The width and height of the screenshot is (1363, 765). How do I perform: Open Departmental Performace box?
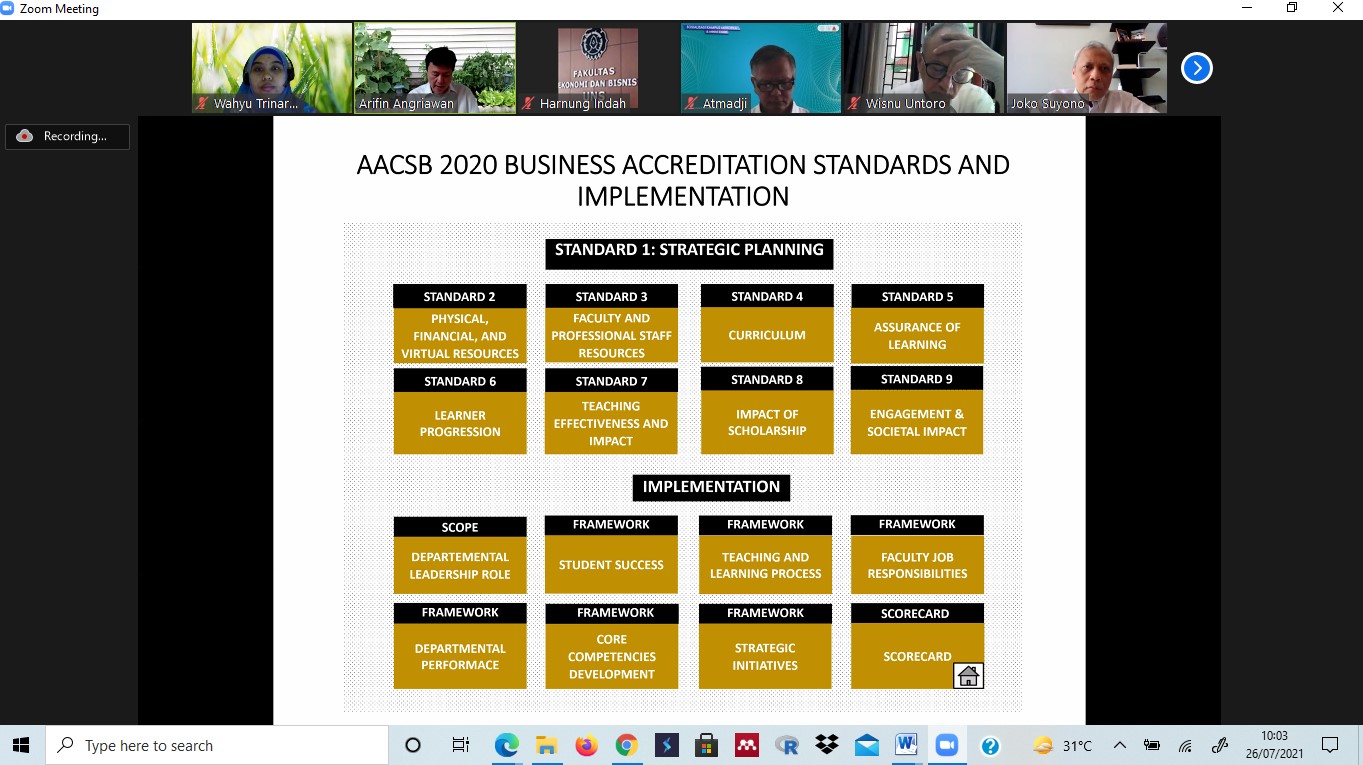tap(460, 656)
